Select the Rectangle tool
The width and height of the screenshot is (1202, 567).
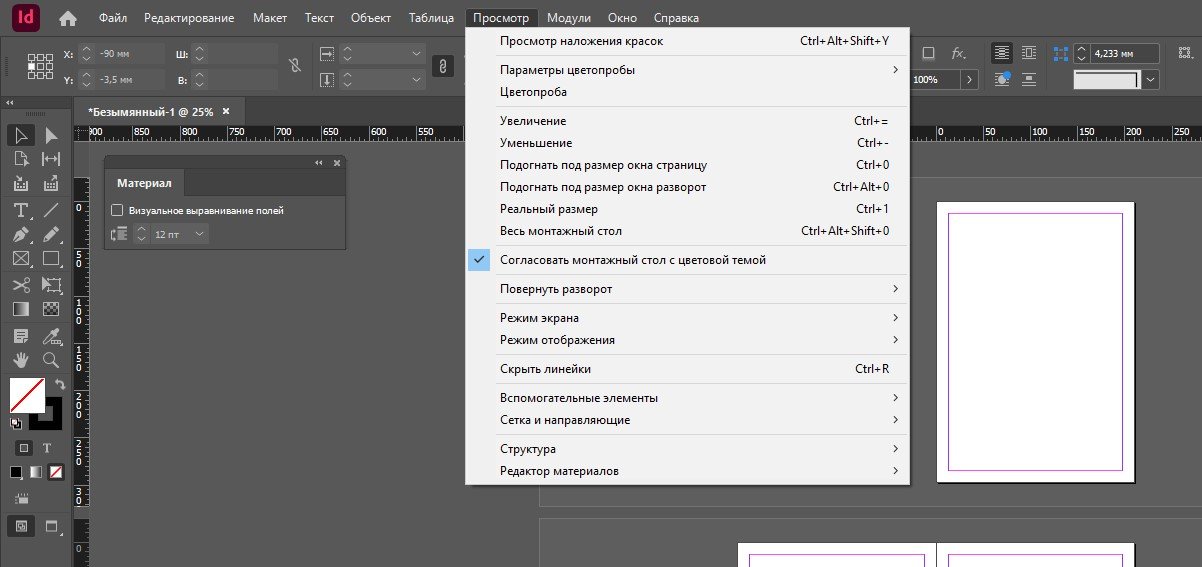51,259
